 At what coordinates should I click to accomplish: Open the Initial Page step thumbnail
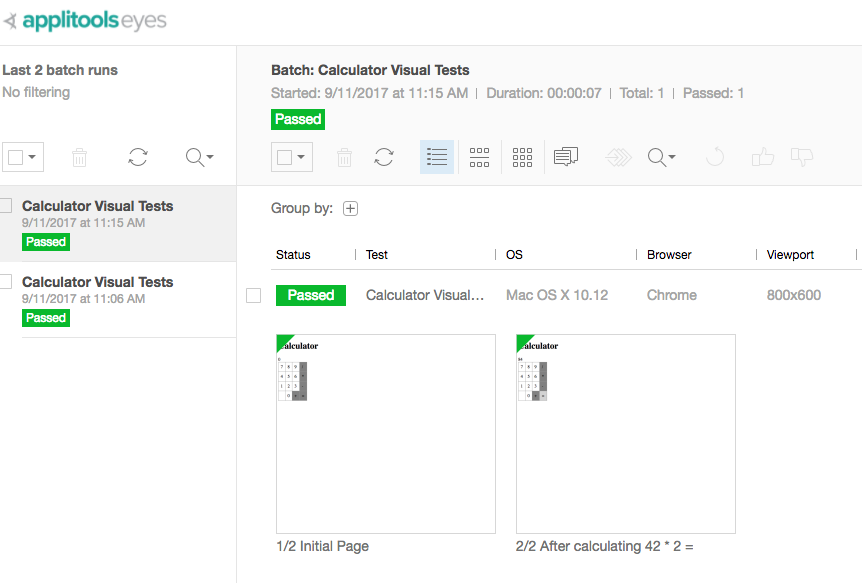pos(386,434)
